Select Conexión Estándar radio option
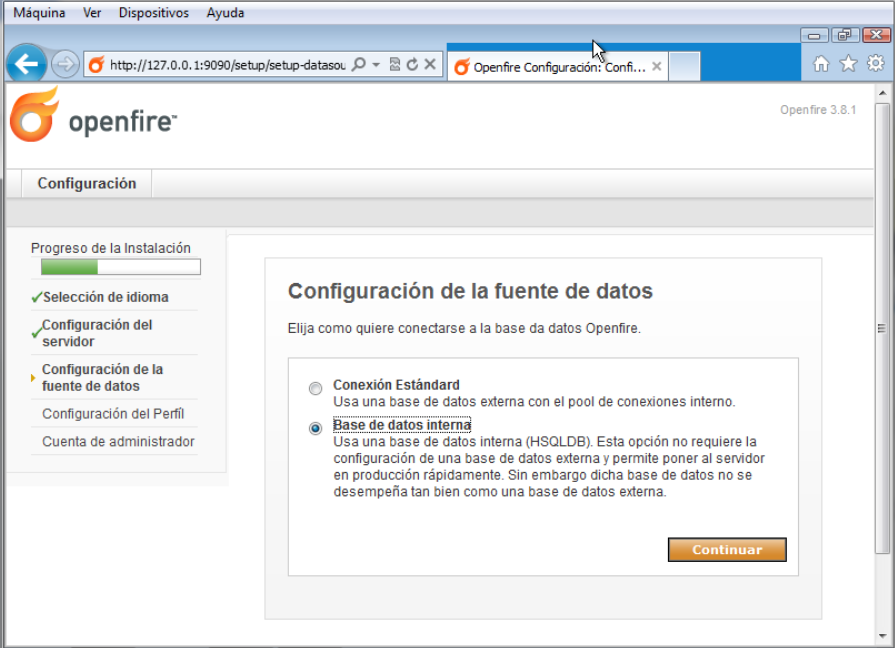Screen dimensions: 895x648 (316, 388)
